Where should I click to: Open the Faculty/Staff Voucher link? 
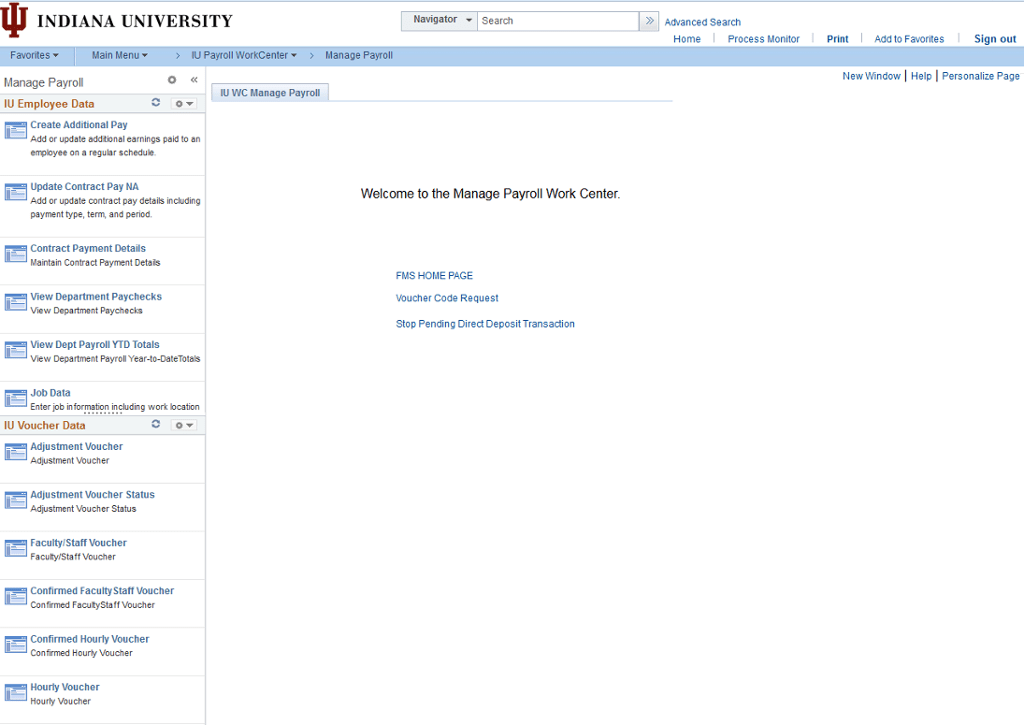78,543
